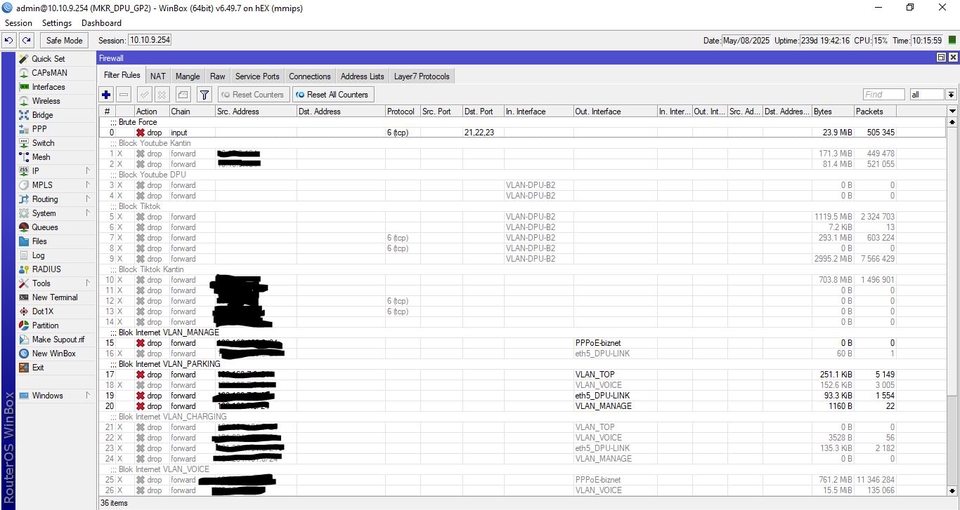The height and width of the screenshot is (510, 960).
Task: Open Queues from the sidebar
Action: click(45, 227)
